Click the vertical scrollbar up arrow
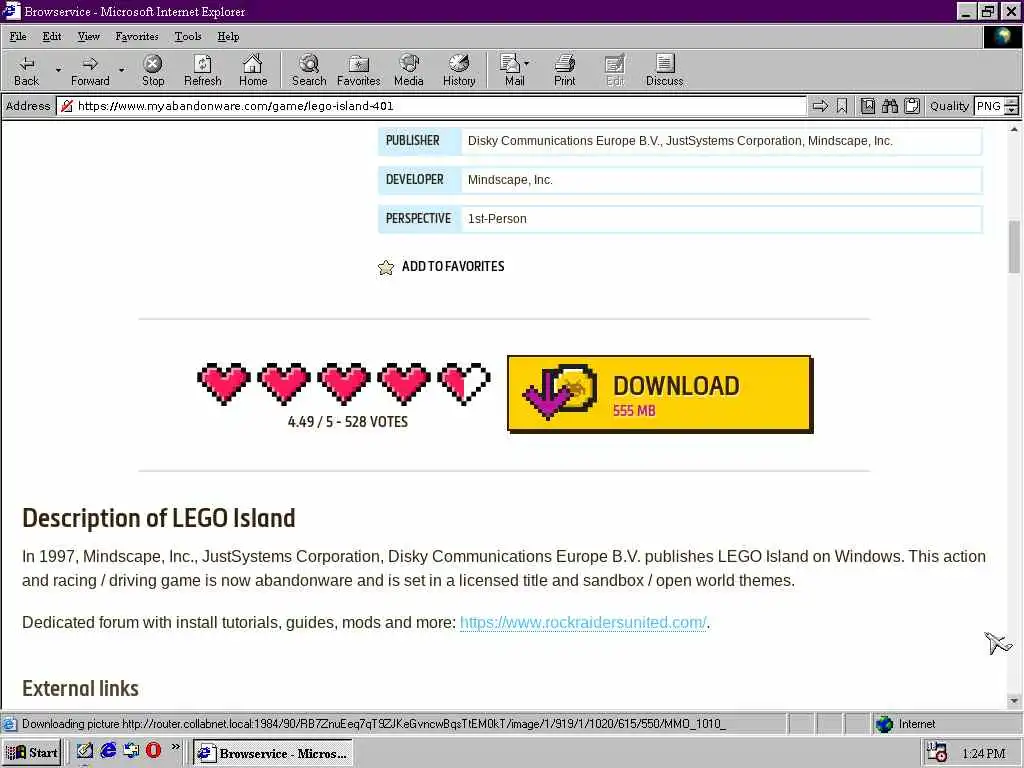The image size is (1024, 768). (1014, 130)
